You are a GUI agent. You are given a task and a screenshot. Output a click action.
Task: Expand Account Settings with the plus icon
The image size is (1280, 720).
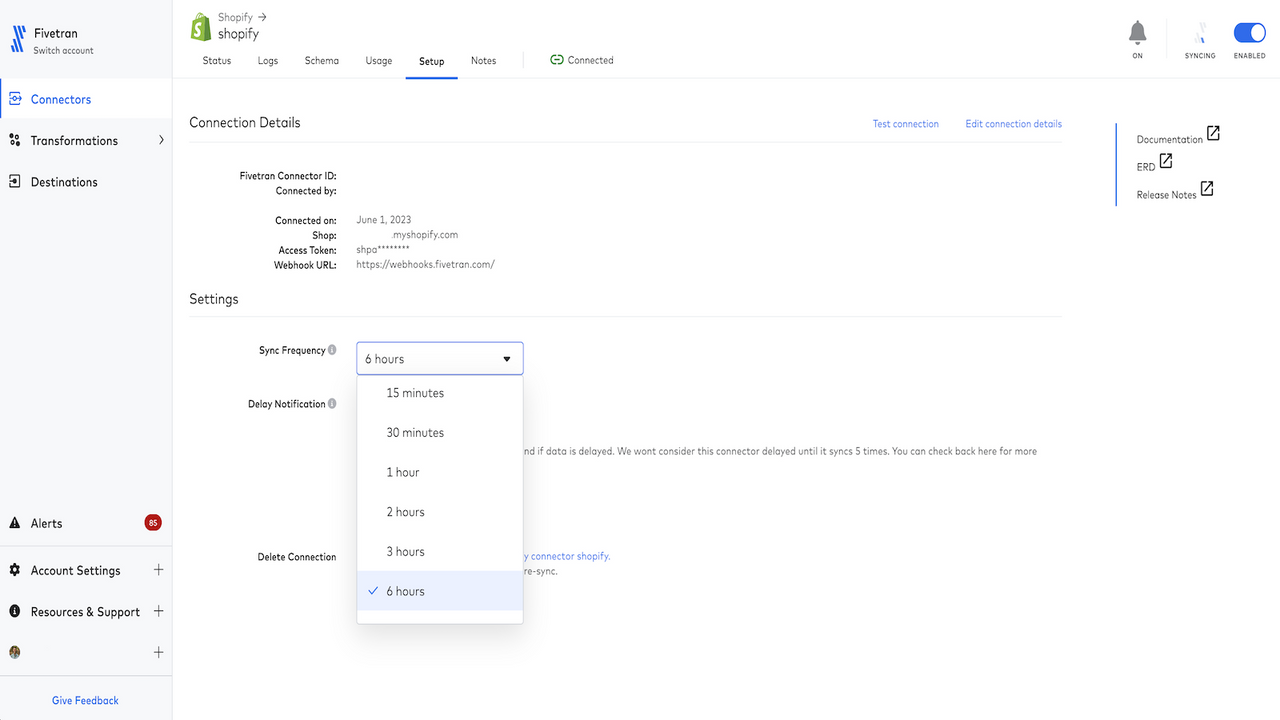coord(158,570)
